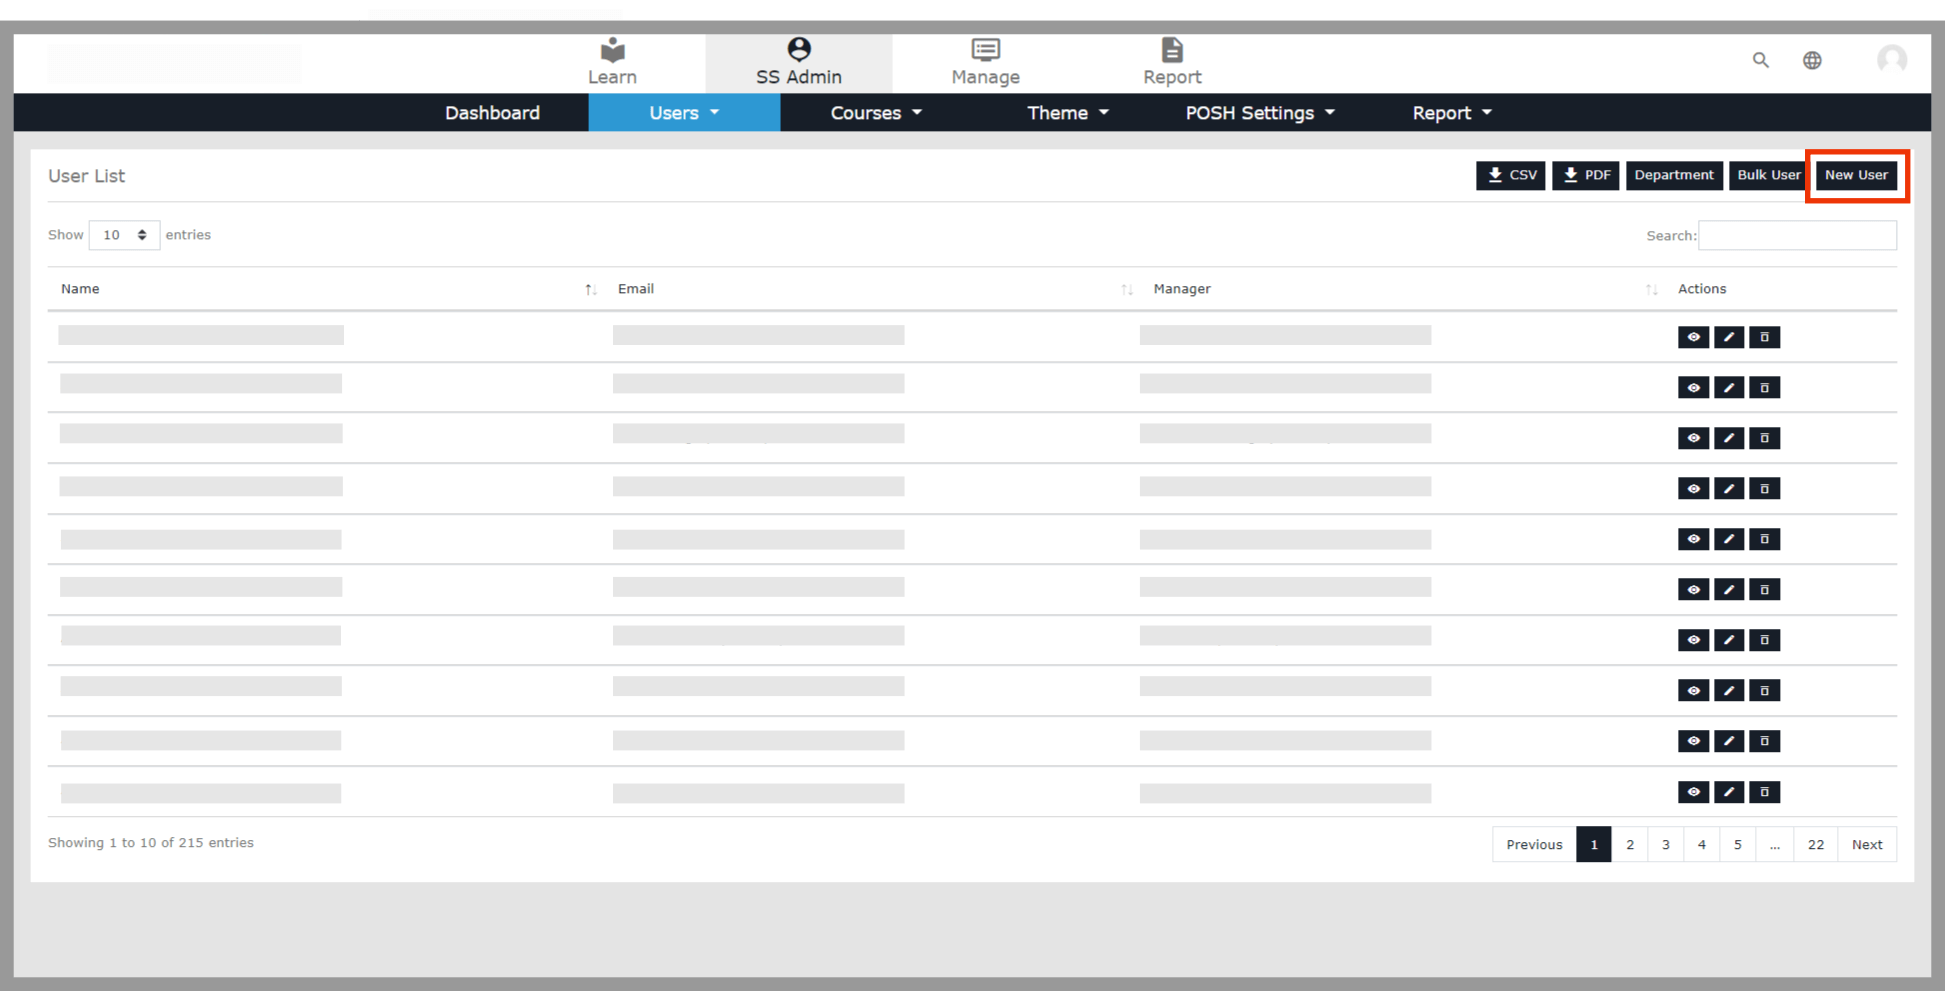Viewport: 1945px width, 991px height.
Task: Go to the Dashboard menu item
Action: [x=492, y=113]
